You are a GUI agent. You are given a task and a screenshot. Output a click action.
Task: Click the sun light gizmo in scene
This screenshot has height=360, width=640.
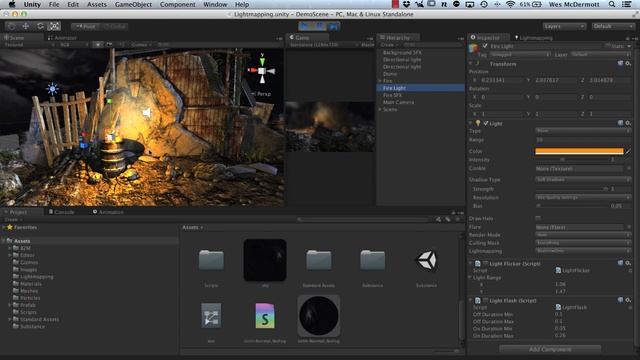click(52, 89)
